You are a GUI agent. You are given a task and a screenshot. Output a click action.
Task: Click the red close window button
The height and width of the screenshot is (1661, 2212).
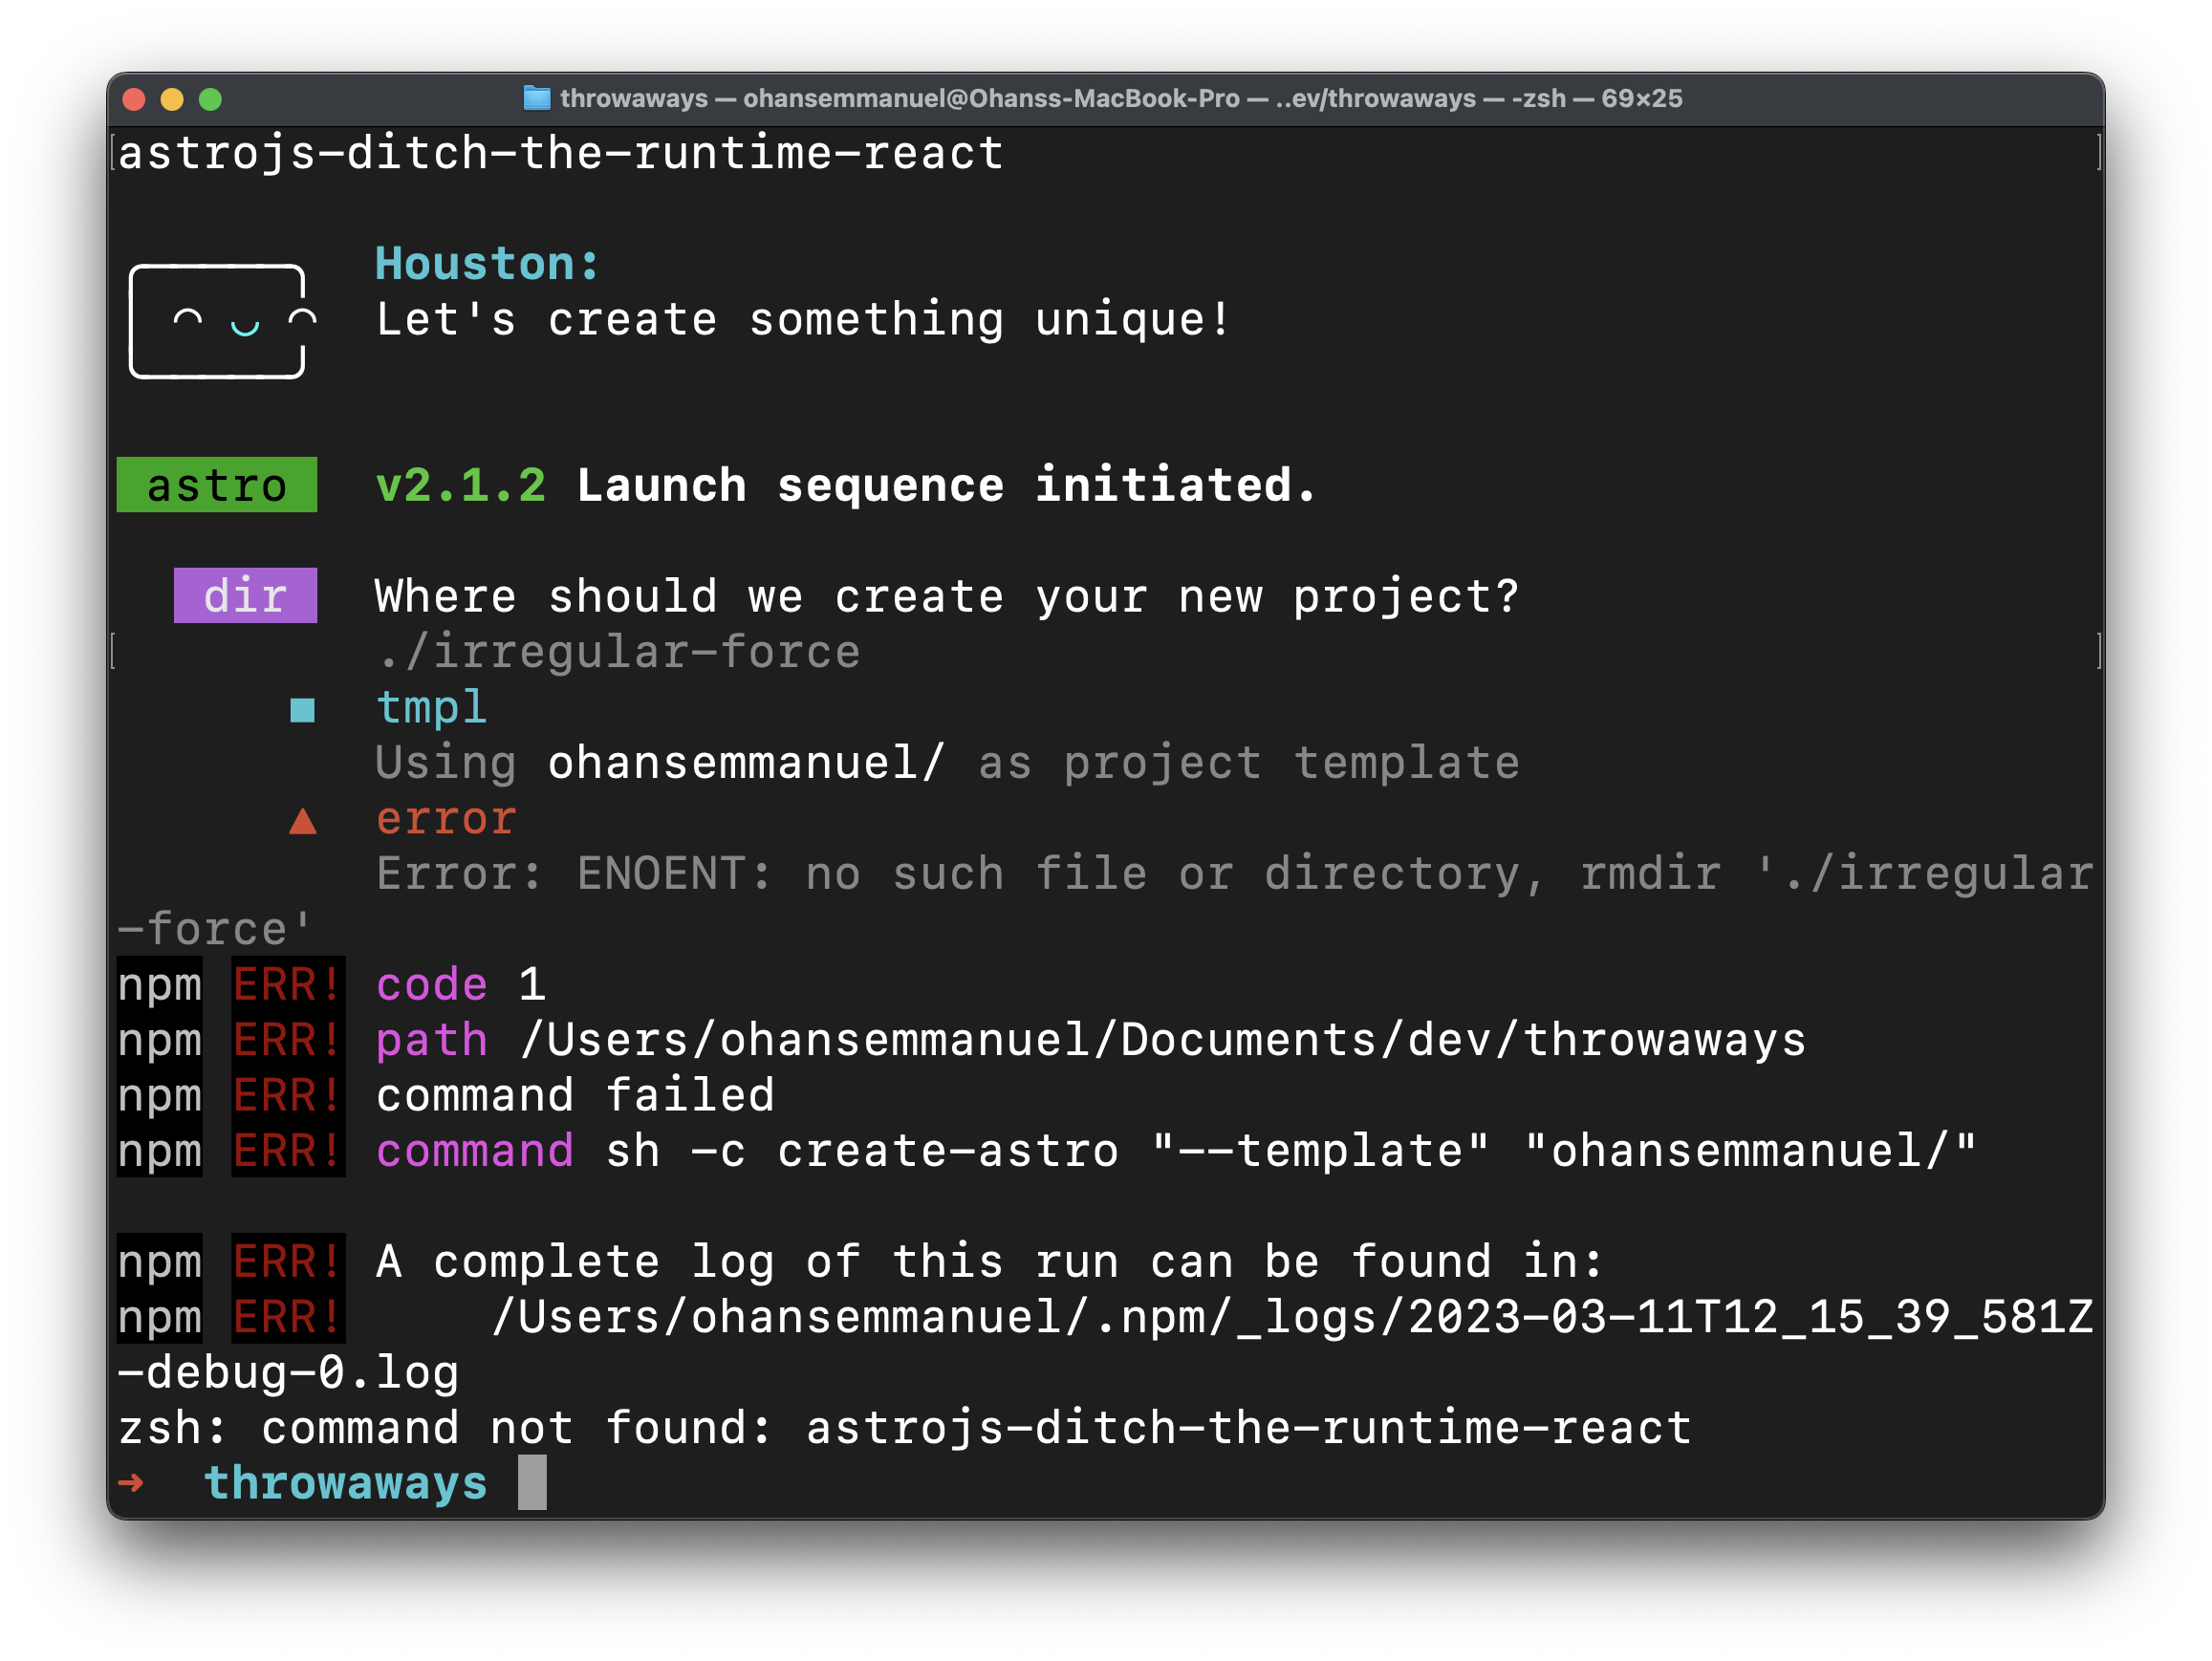coord(134,99)
